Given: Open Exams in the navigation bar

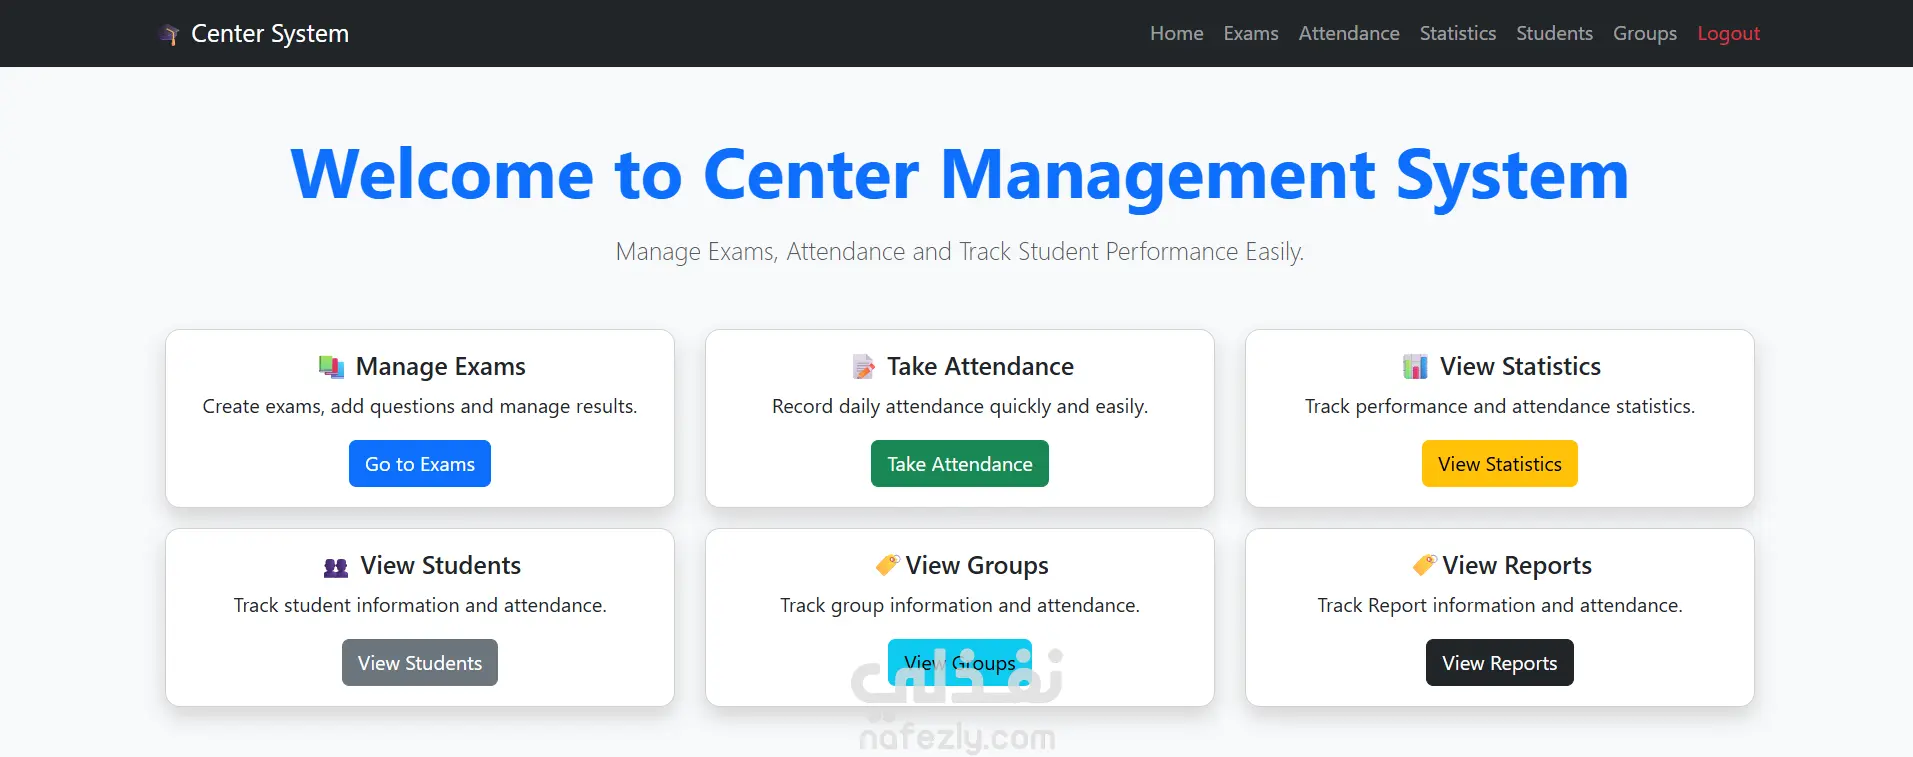Looking at the screenshot, I should pos(1250,34).
